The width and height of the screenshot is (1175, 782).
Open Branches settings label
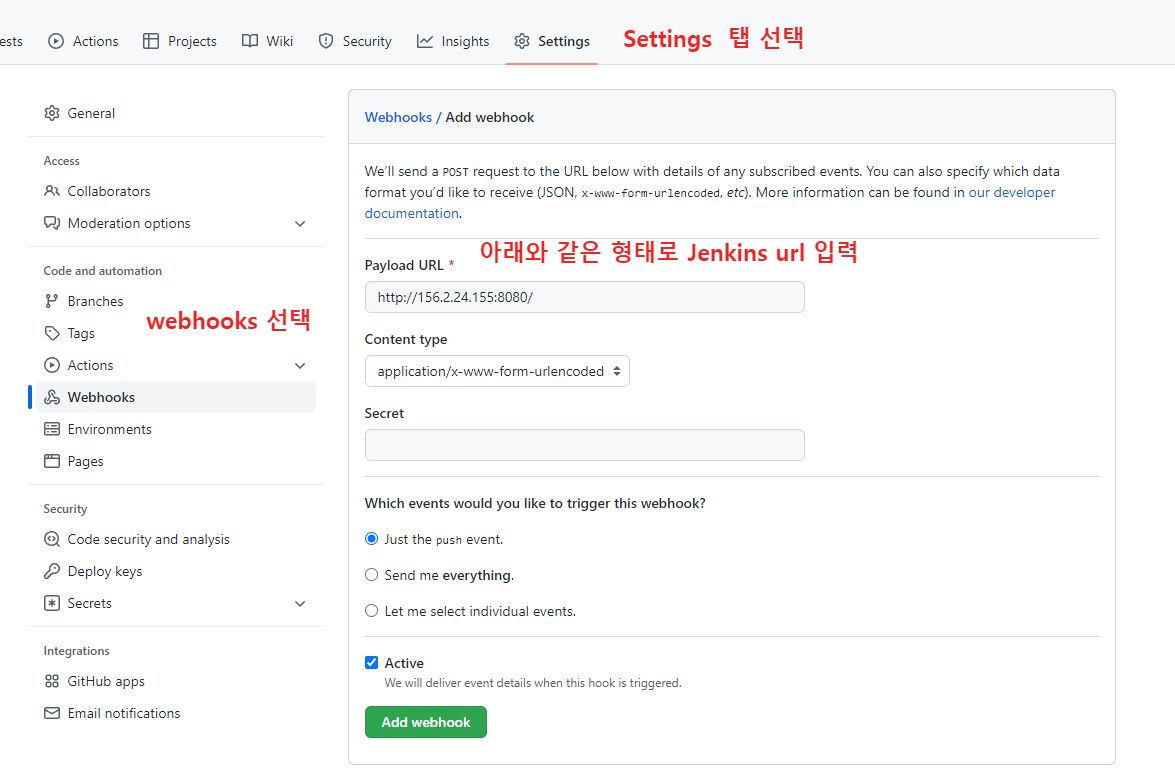(x=95, y=301)
